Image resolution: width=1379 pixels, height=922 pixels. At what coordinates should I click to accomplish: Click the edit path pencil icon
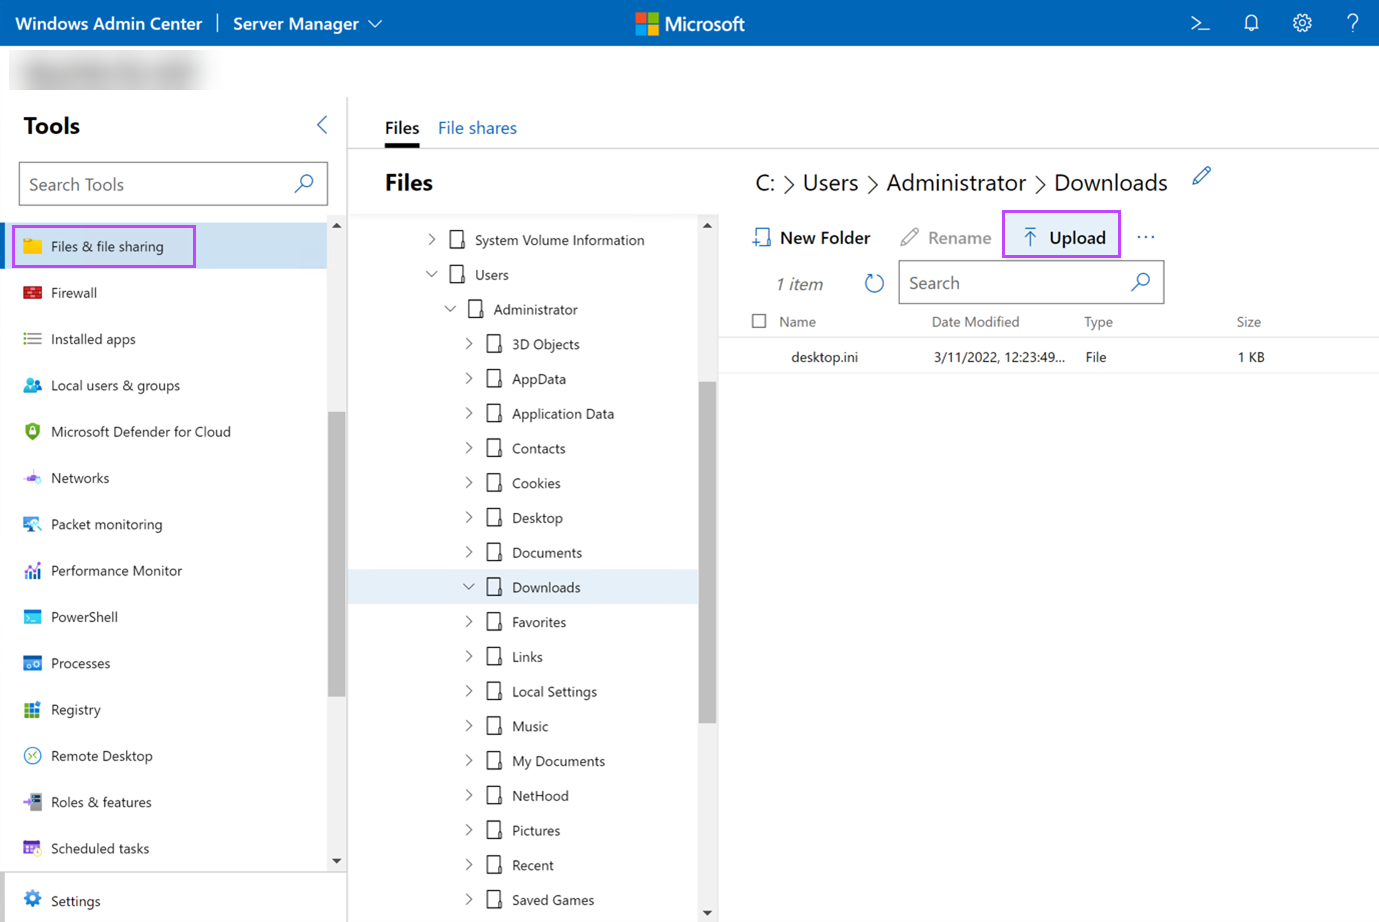[1201, 177]
